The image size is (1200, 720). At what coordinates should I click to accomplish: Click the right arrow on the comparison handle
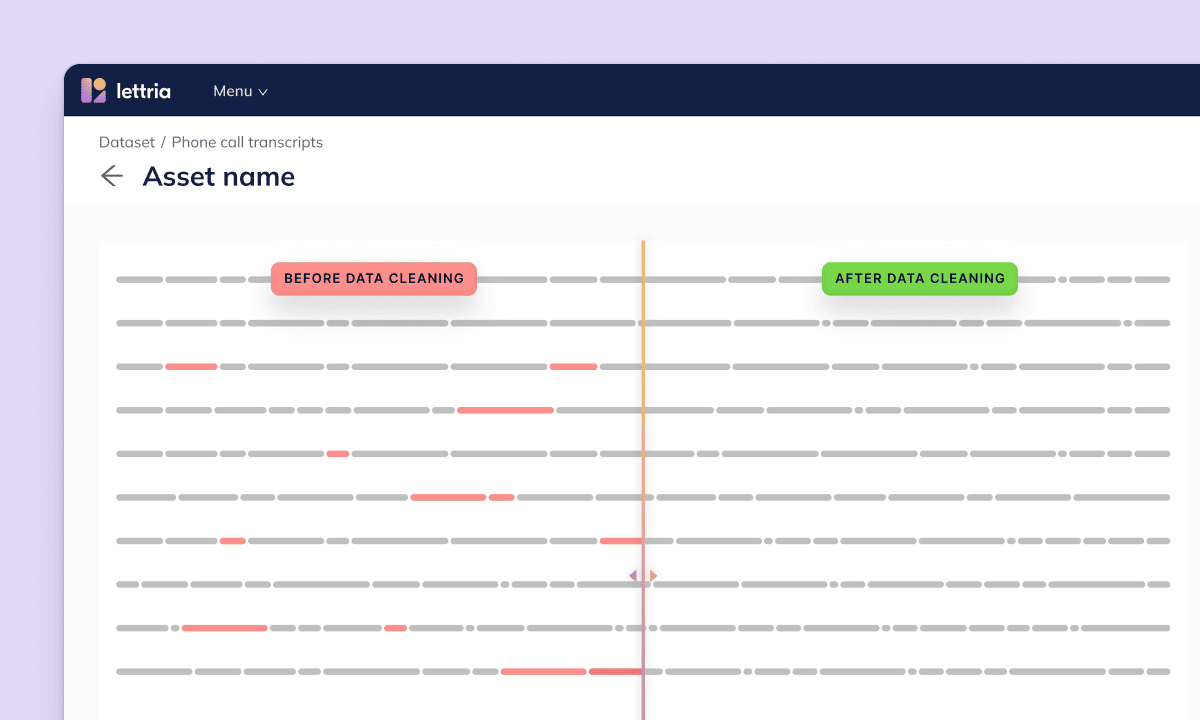tap(652, 575)
